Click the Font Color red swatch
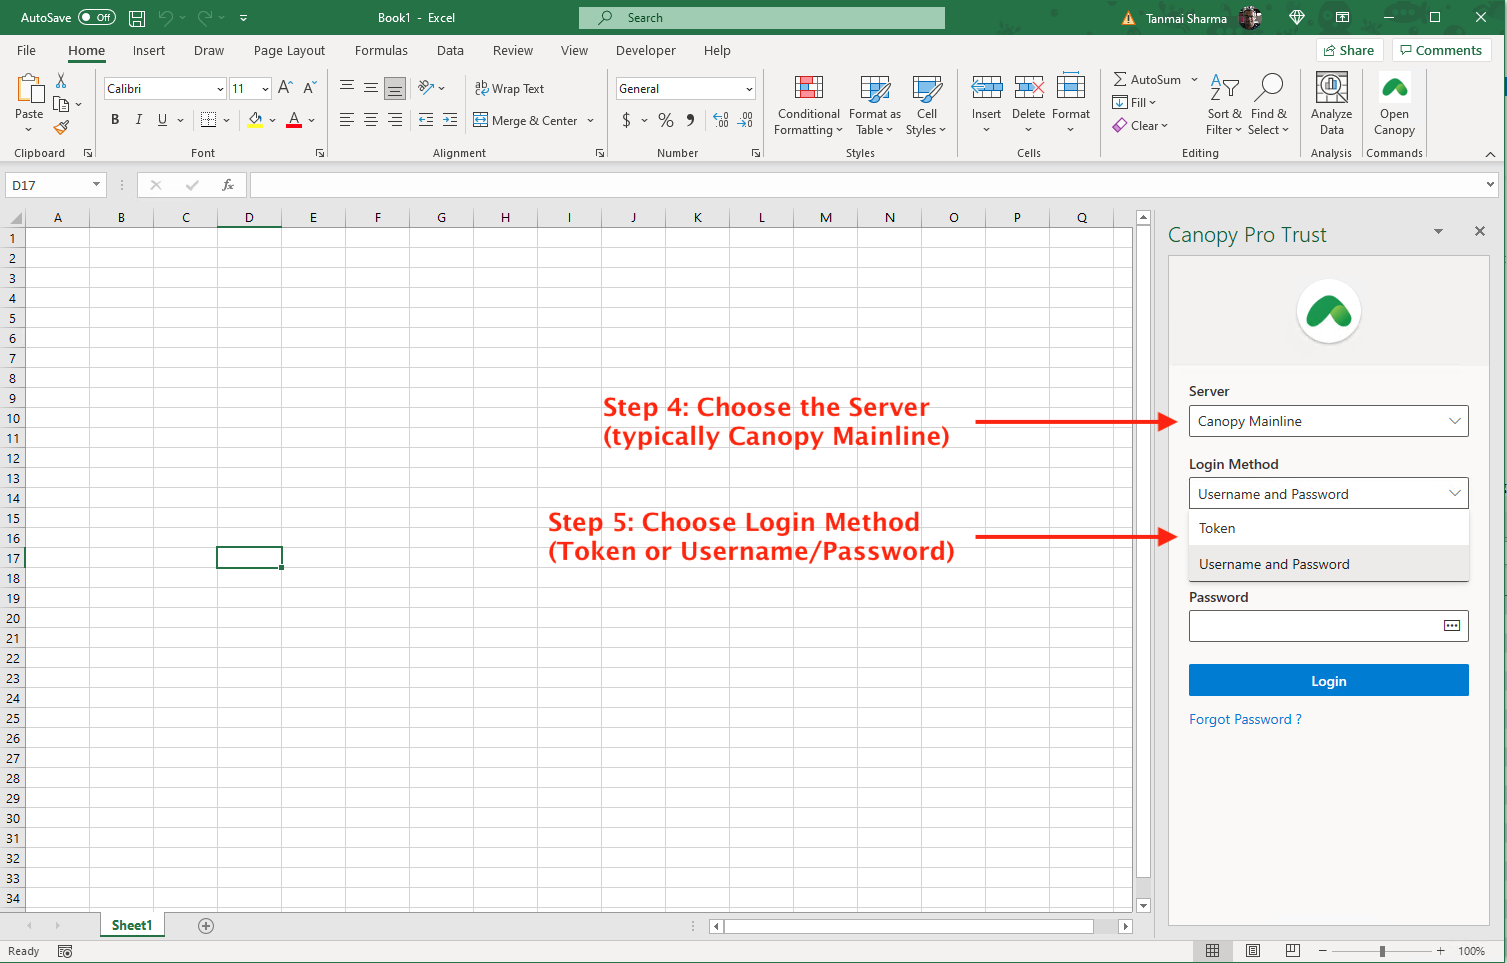This screenshot has height=963, width=1507. coord(294,120)
